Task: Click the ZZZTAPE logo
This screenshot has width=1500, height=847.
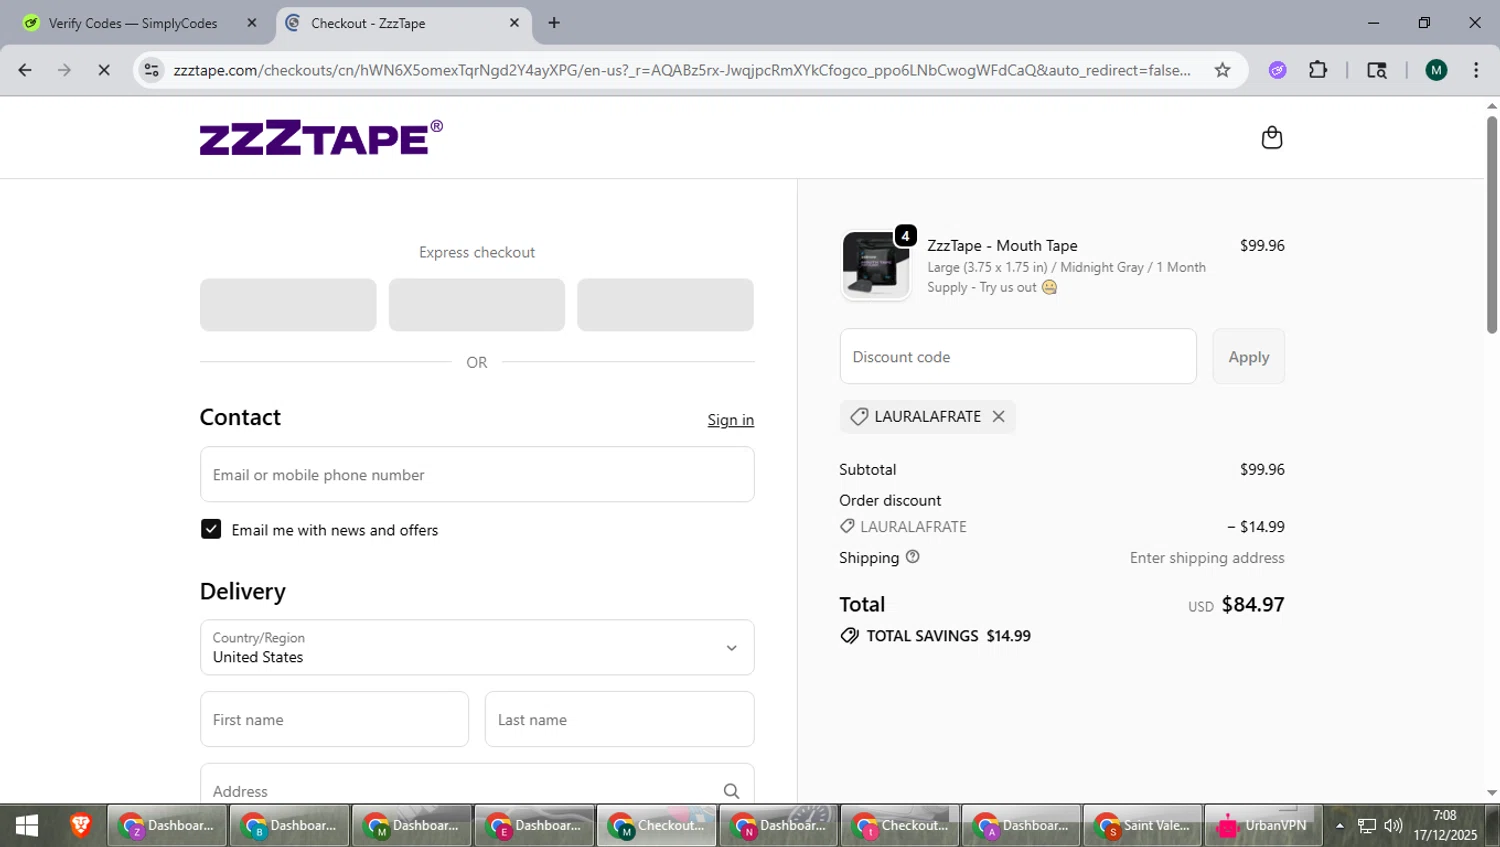Action: (x=321, y=138)
